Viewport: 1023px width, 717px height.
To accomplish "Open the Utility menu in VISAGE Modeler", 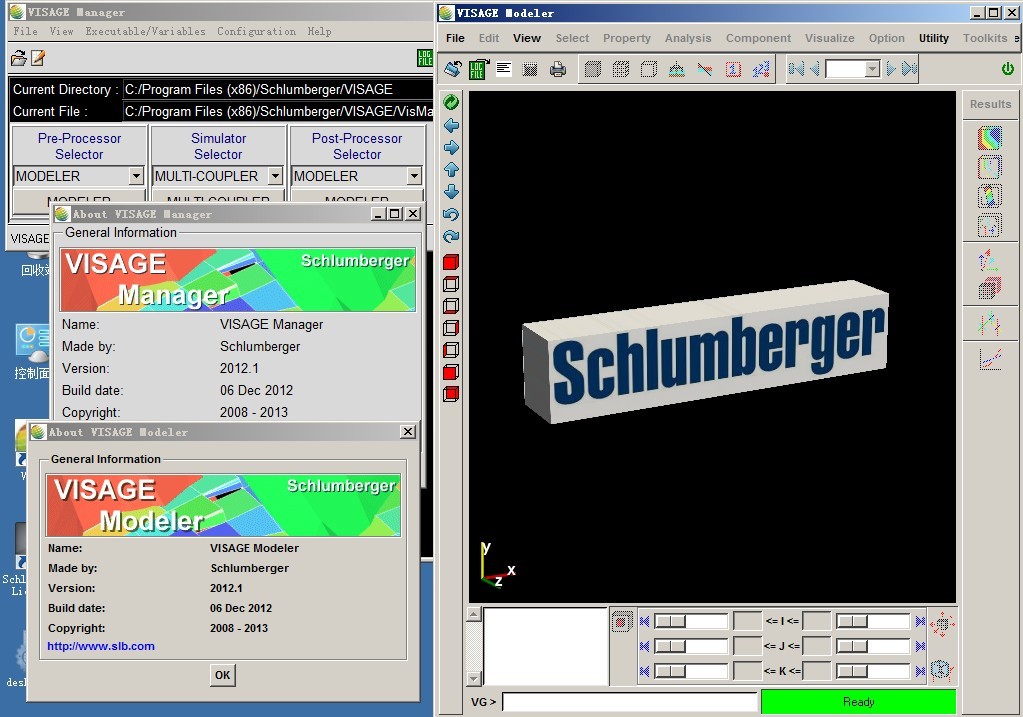I will click(934, 38).
